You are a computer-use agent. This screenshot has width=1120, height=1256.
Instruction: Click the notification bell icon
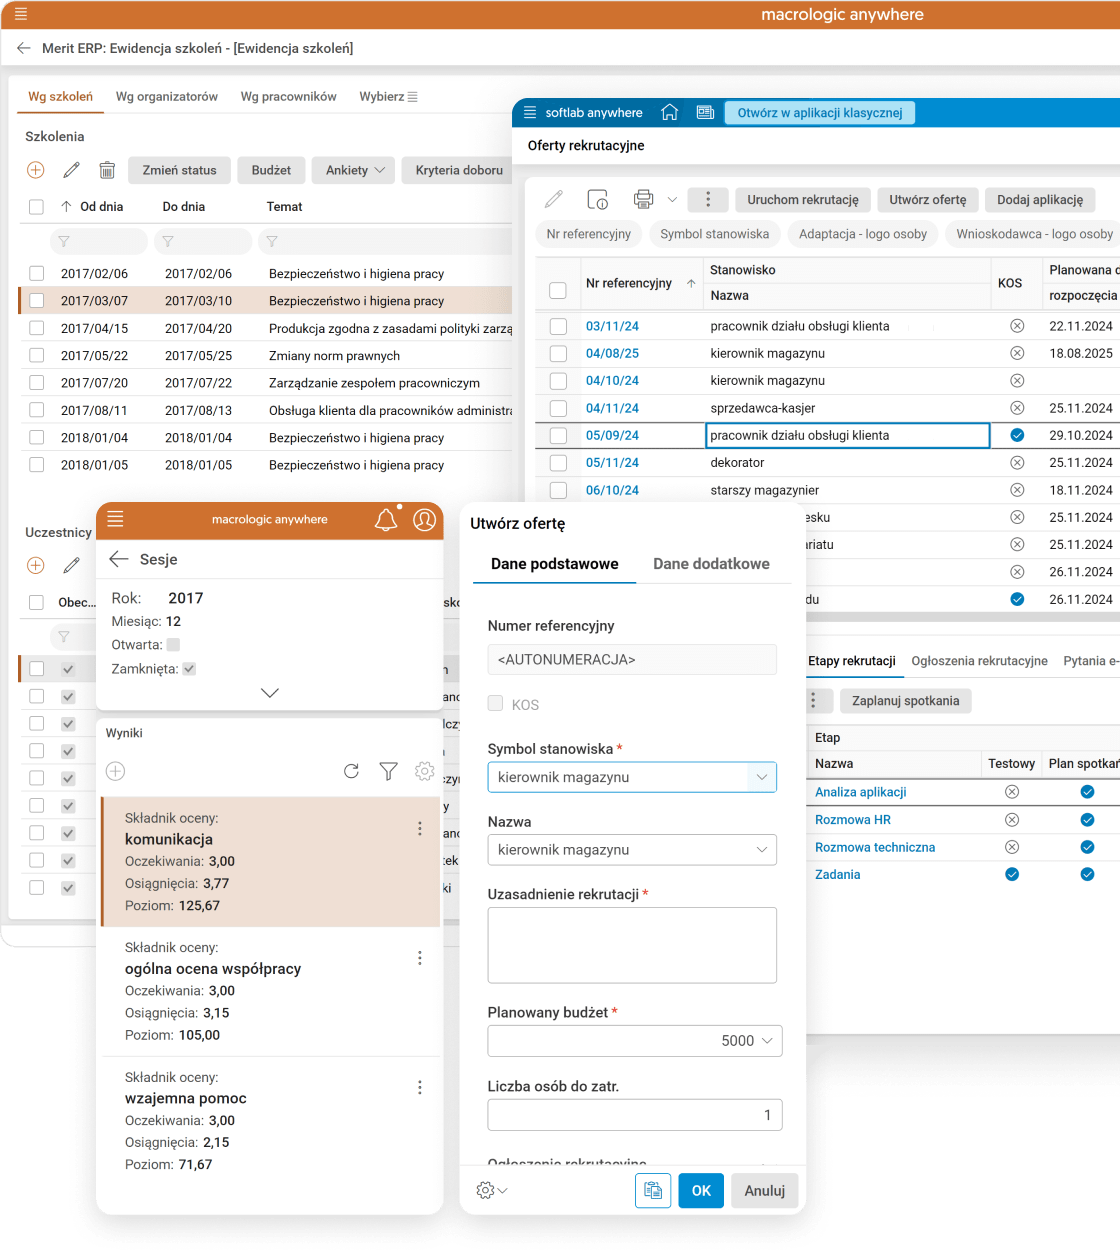coord(386,520)
